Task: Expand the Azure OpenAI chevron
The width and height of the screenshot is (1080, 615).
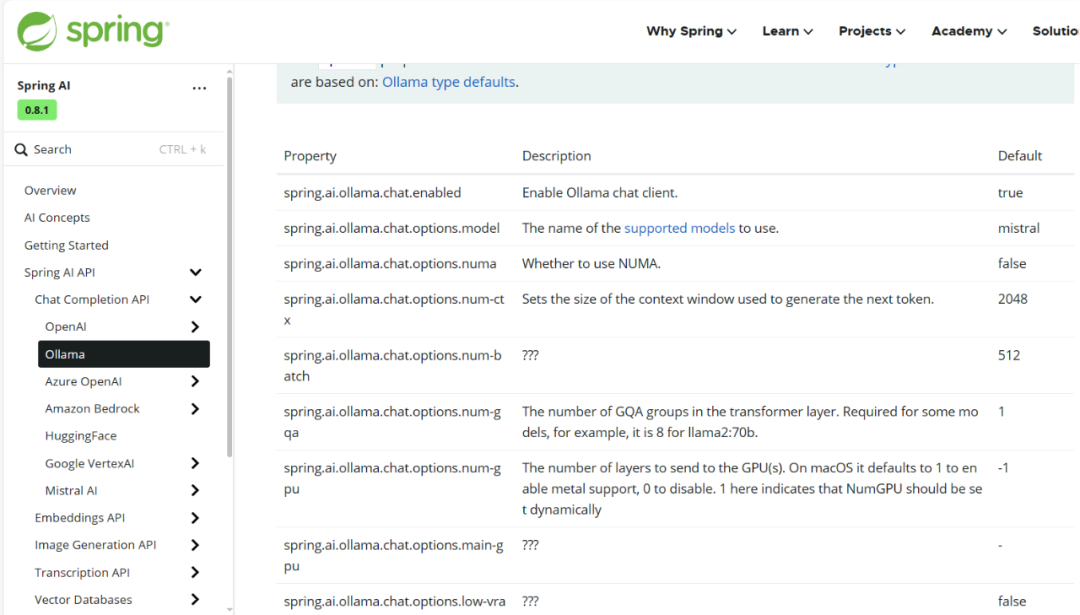Action: (x=195, y=381)
